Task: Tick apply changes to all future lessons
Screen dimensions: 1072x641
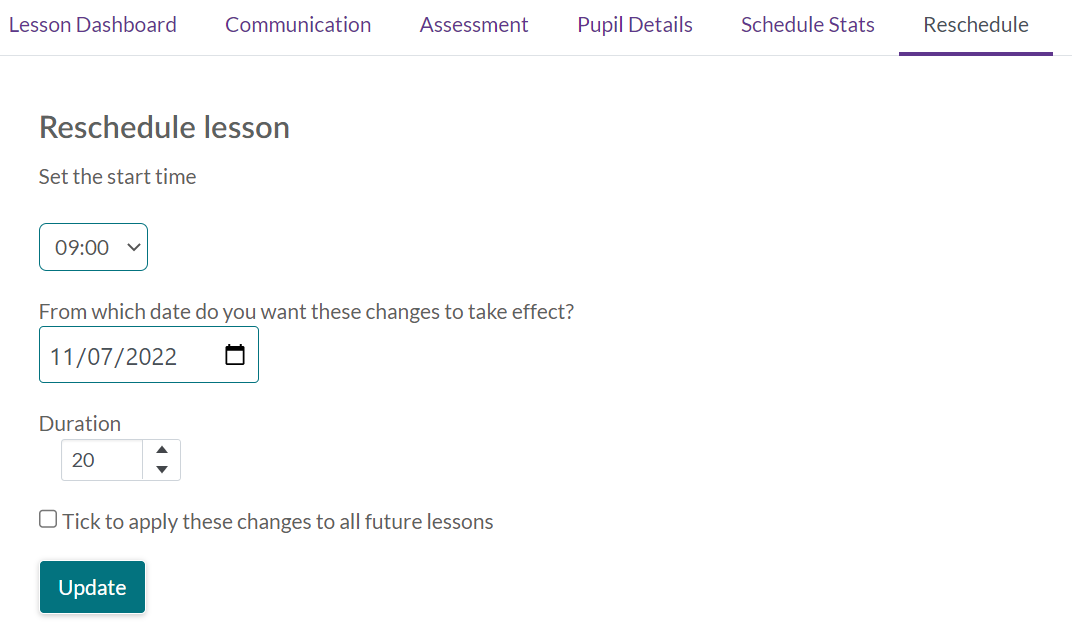Action: pos(48,519)
